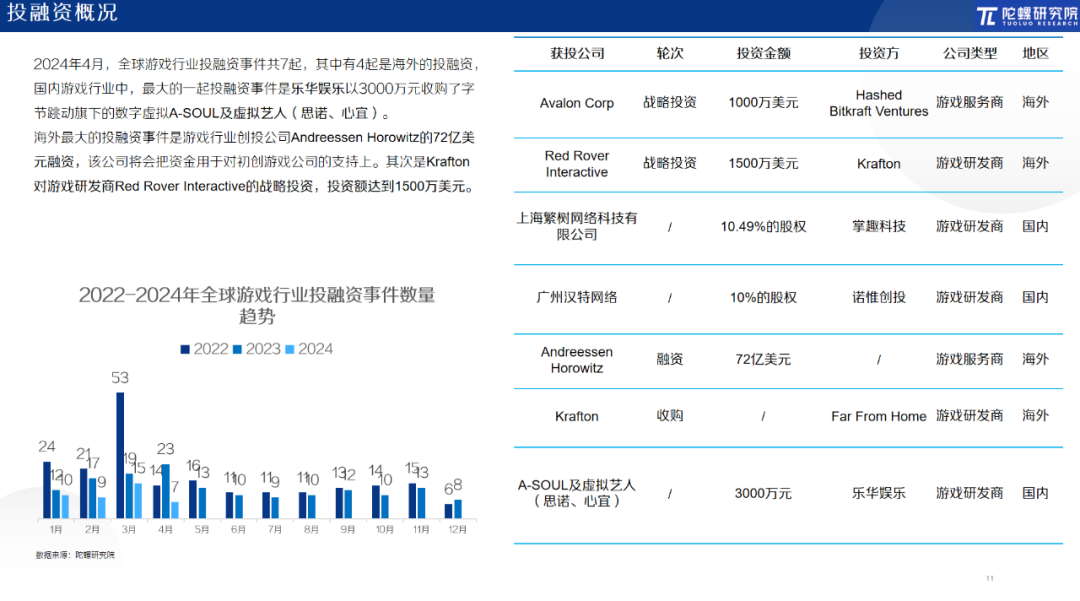Click the 获投公司 column header
1080x601 pixels.
pos(577,54)
